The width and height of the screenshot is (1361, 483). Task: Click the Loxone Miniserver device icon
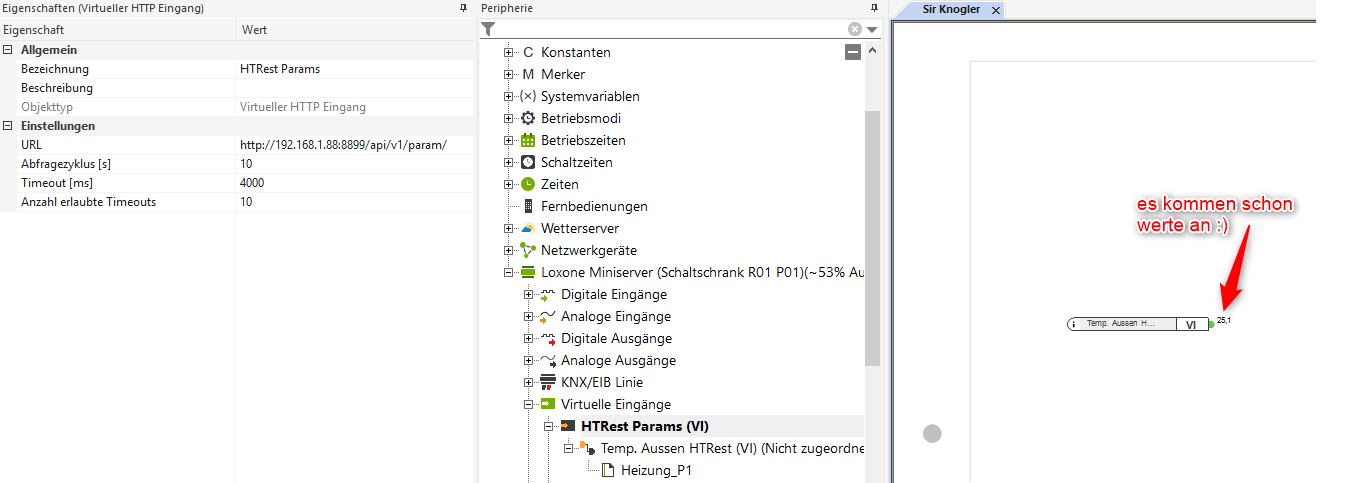point(528,272)
